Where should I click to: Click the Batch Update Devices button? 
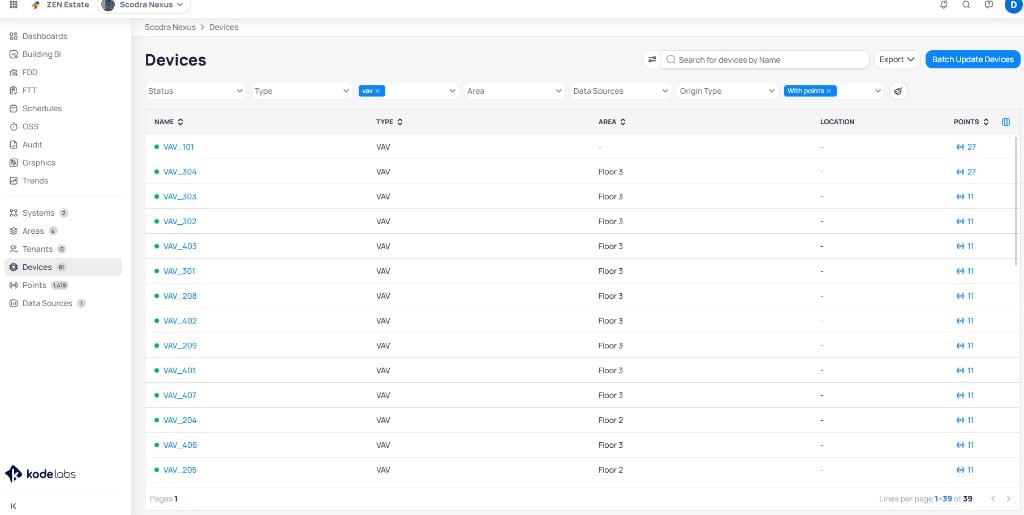(x=972, y=59)
